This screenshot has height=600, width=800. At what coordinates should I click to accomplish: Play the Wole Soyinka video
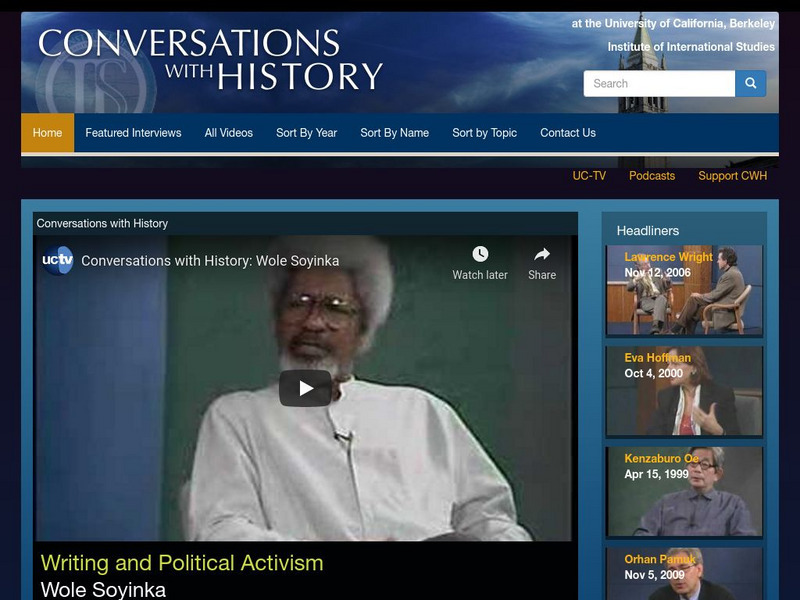tap(305, 388)
